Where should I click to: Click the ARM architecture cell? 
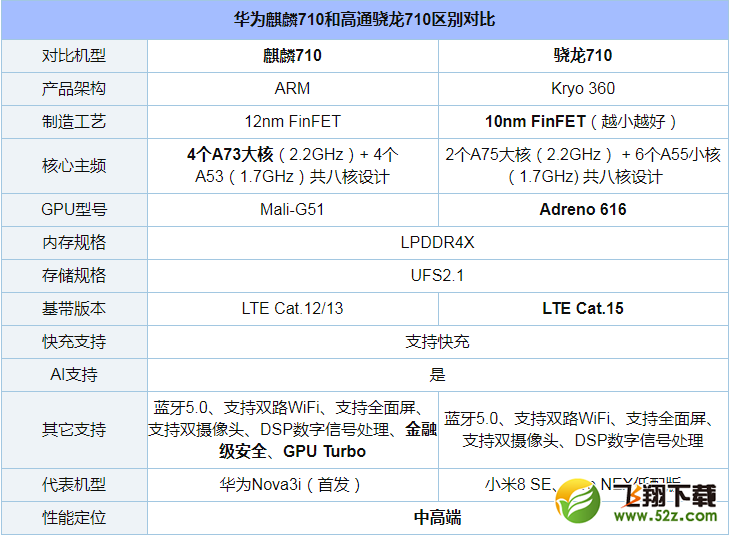(x=292, y=89)
